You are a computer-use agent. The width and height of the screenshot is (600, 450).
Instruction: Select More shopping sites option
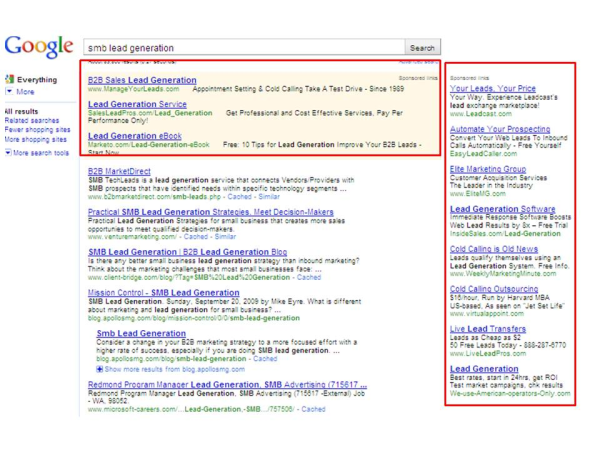(x=36, y=139)
